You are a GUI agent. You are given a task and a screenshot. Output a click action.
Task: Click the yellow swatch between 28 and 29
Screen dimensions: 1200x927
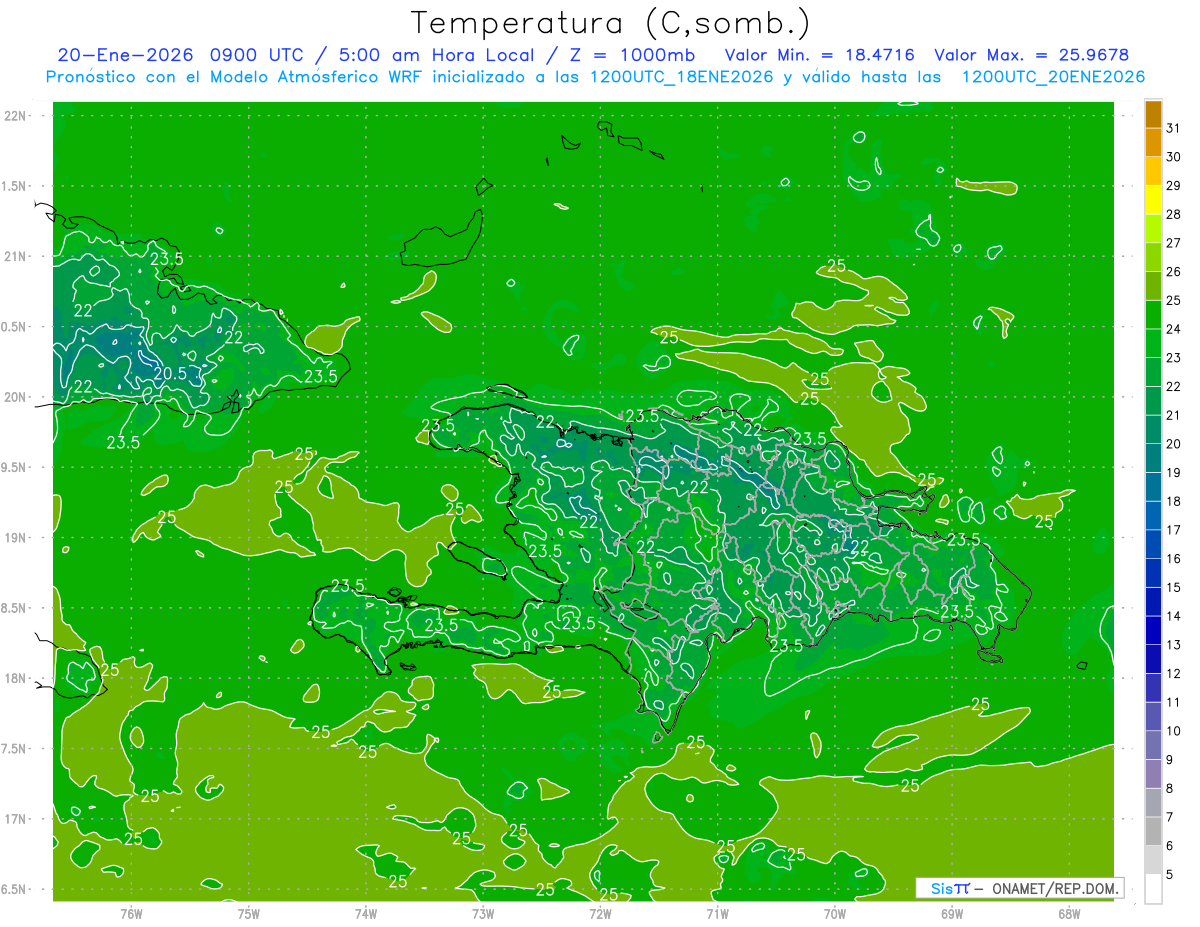pos(1153,199)
